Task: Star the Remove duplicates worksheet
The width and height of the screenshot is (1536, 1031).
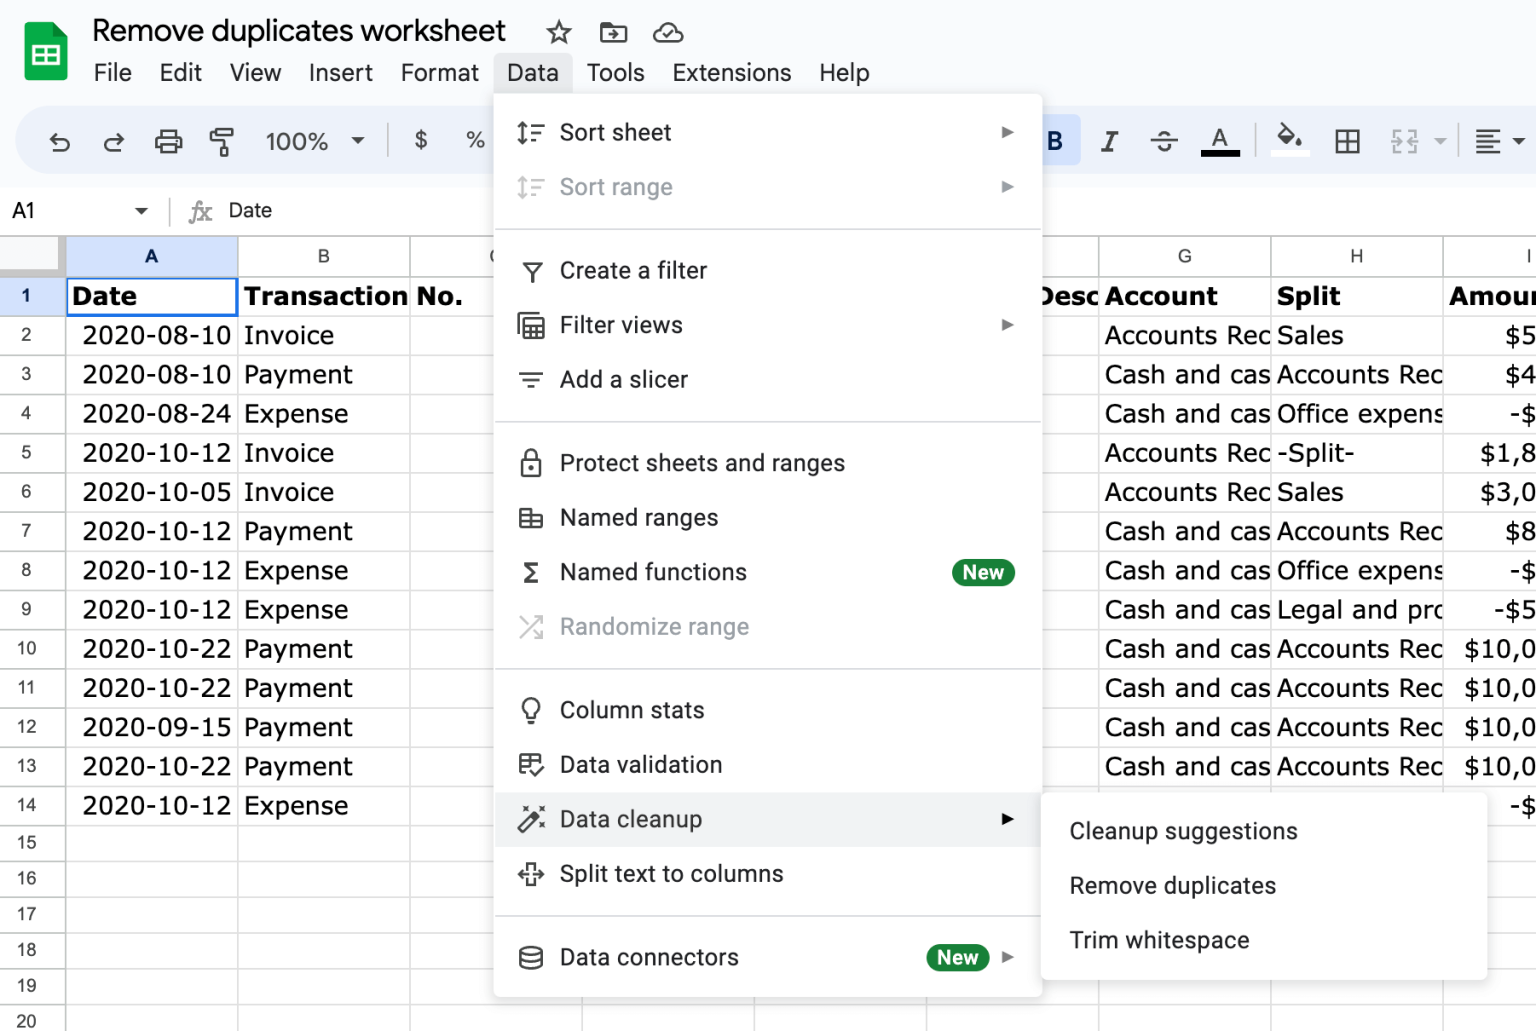Action: 558,32
